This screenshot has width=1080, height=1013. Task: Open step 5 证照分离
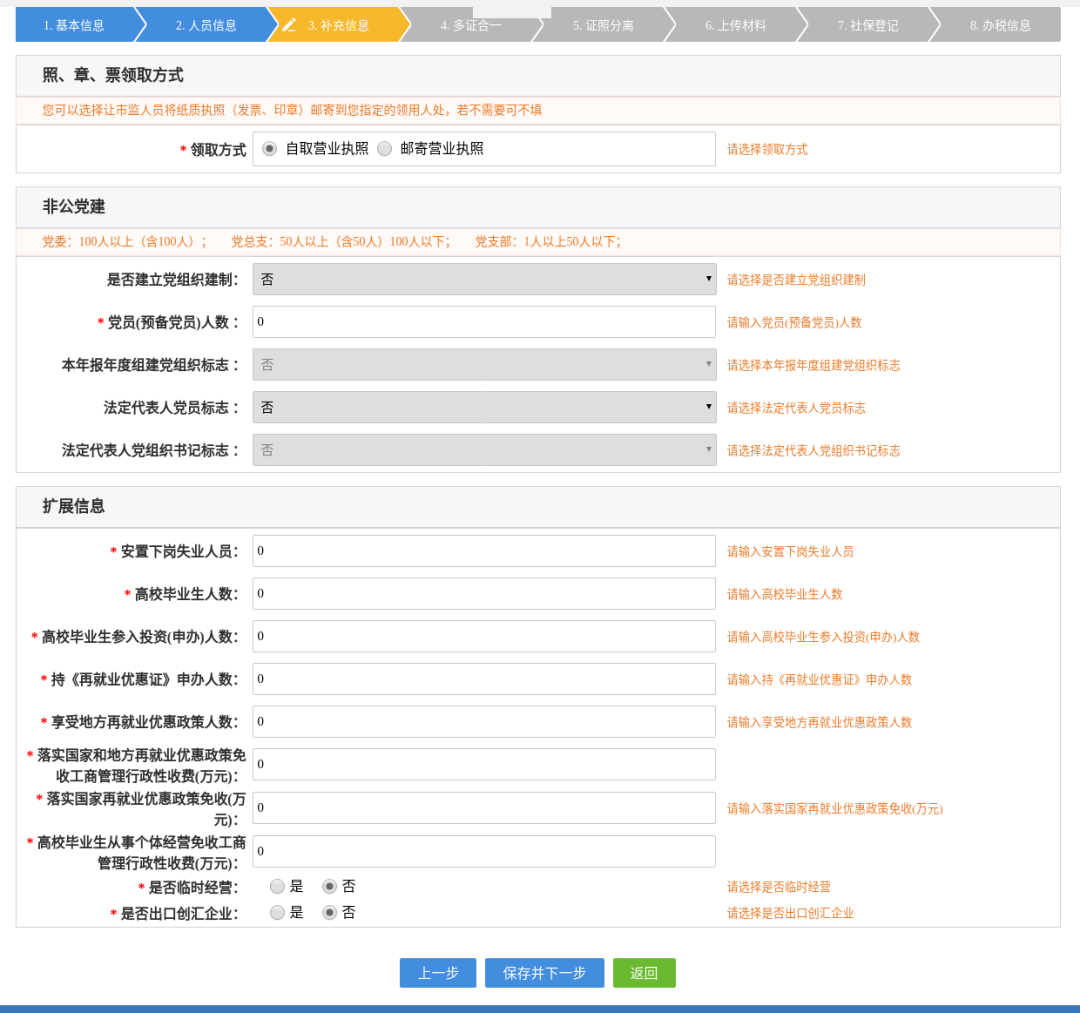point(603,25)
